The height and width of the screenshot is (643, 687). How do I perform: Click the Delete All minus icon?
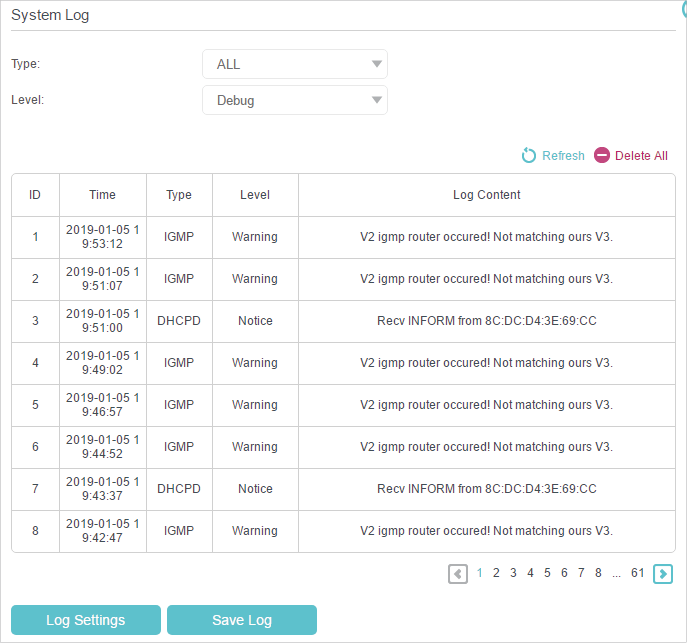coord(602,155)
